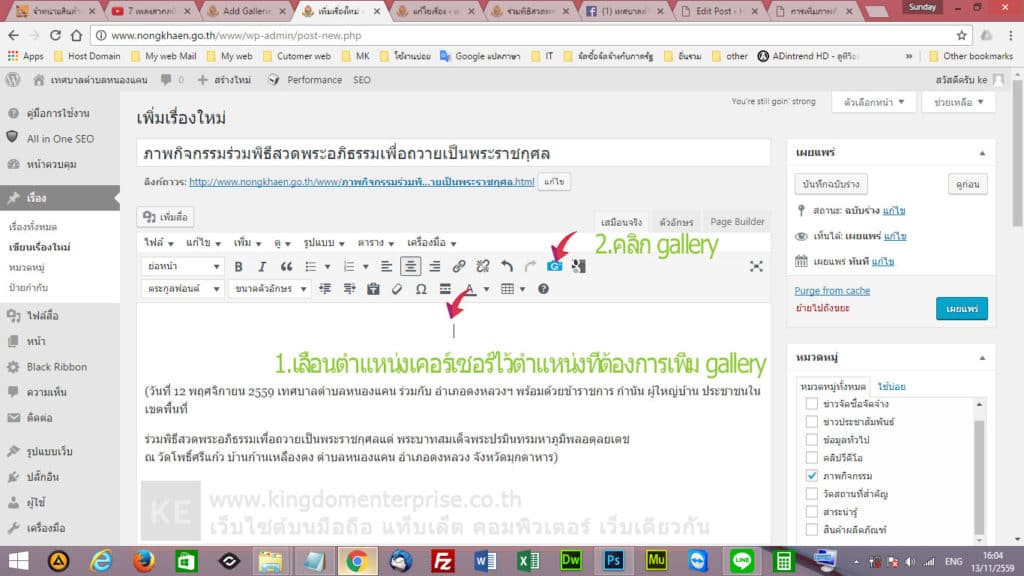This screenshot has height=576, width=1024.
Task: Apply Bold formatting in the editor toolbar
Action: pyautogui.click(x=237, y=266)
